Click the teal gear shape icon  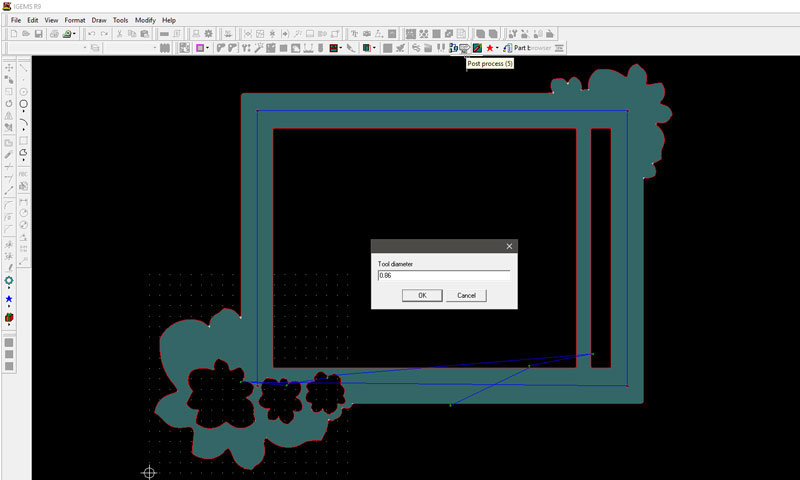click(9, 281)
